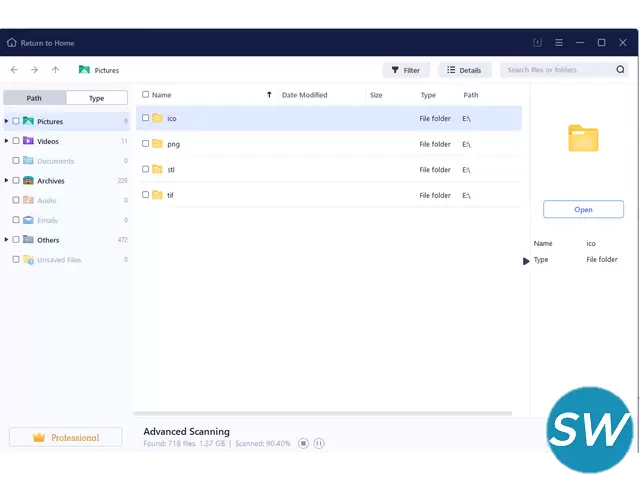Open the hamburger menu in title bar

click(558, 43)
